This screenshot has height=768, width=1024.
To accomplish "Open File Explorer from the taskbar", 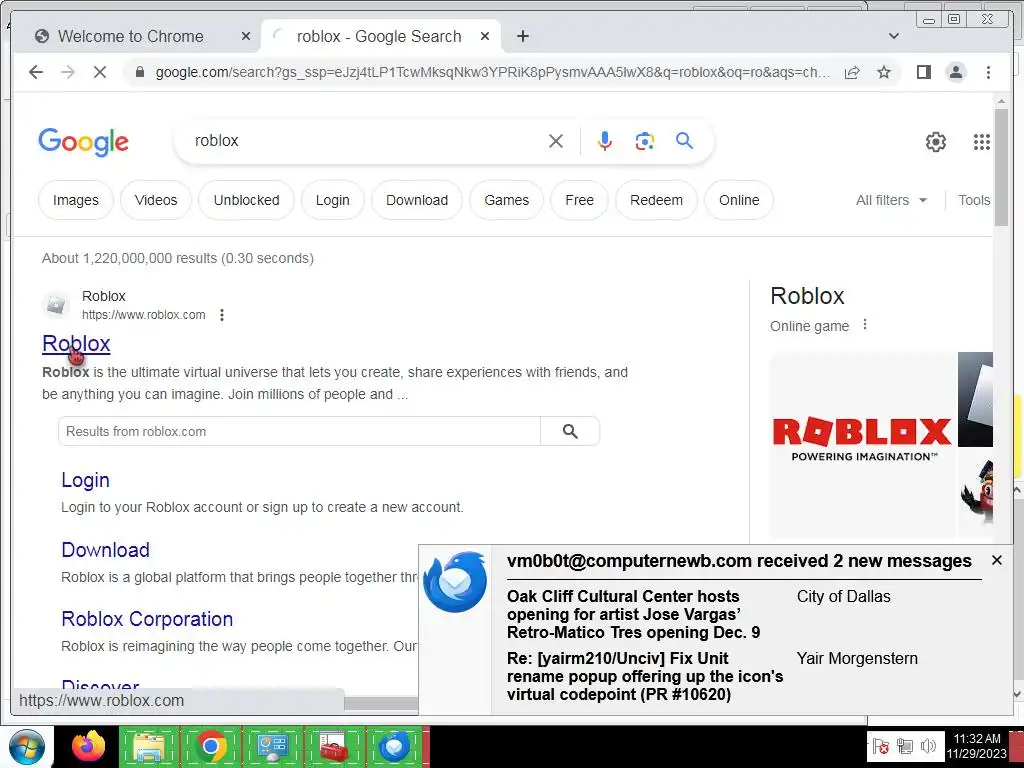I will coord(149,746).
